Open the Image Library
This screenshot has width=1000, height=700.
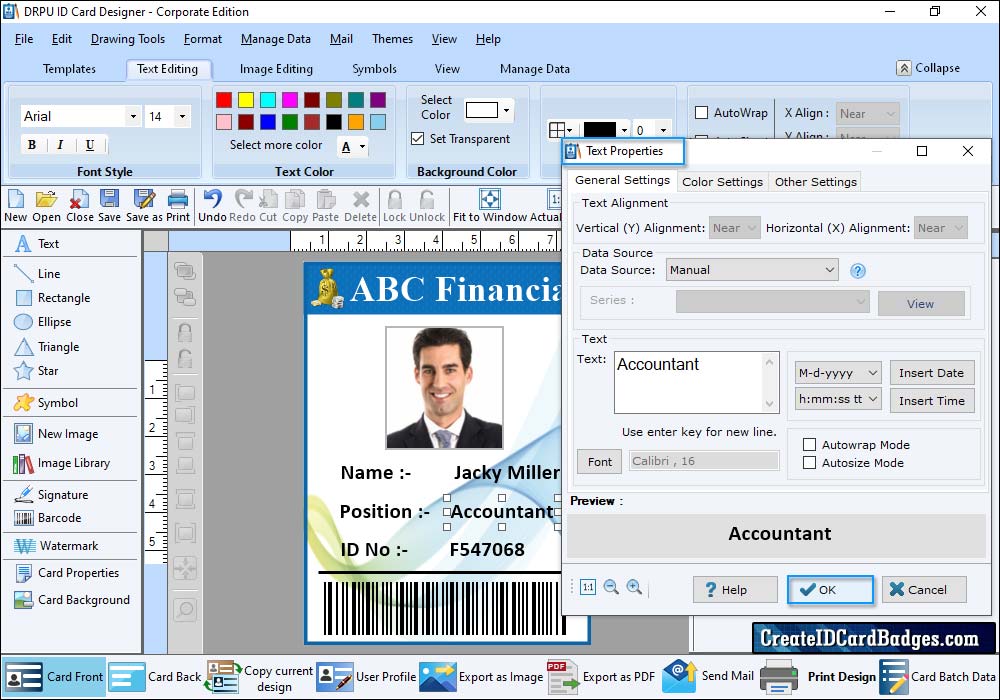(x=62, y=463)
